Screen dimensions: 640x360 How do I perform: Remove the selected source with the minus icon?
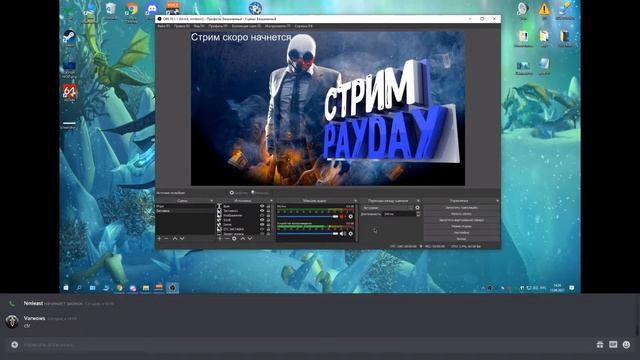pyautogui.click(x=227, y=238)
